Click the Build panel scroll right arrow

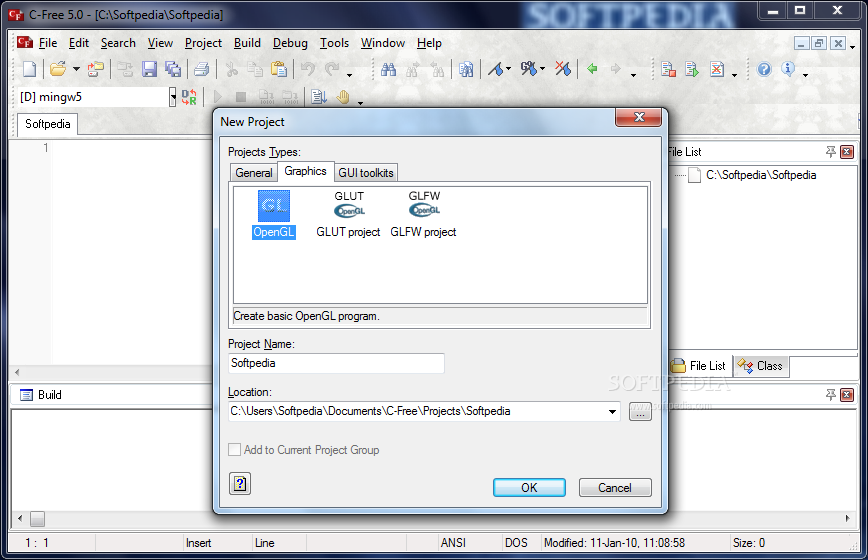(x=848, y=518)
